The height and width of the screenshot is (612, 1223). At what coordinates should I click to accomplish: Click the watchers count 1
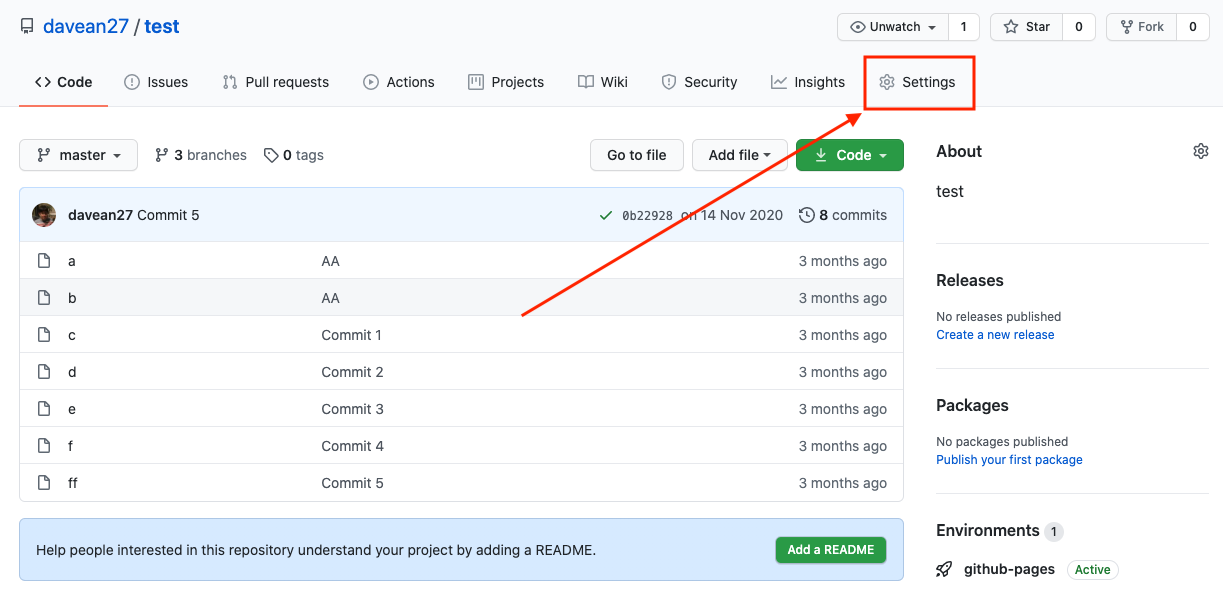(x=964, y=27)
